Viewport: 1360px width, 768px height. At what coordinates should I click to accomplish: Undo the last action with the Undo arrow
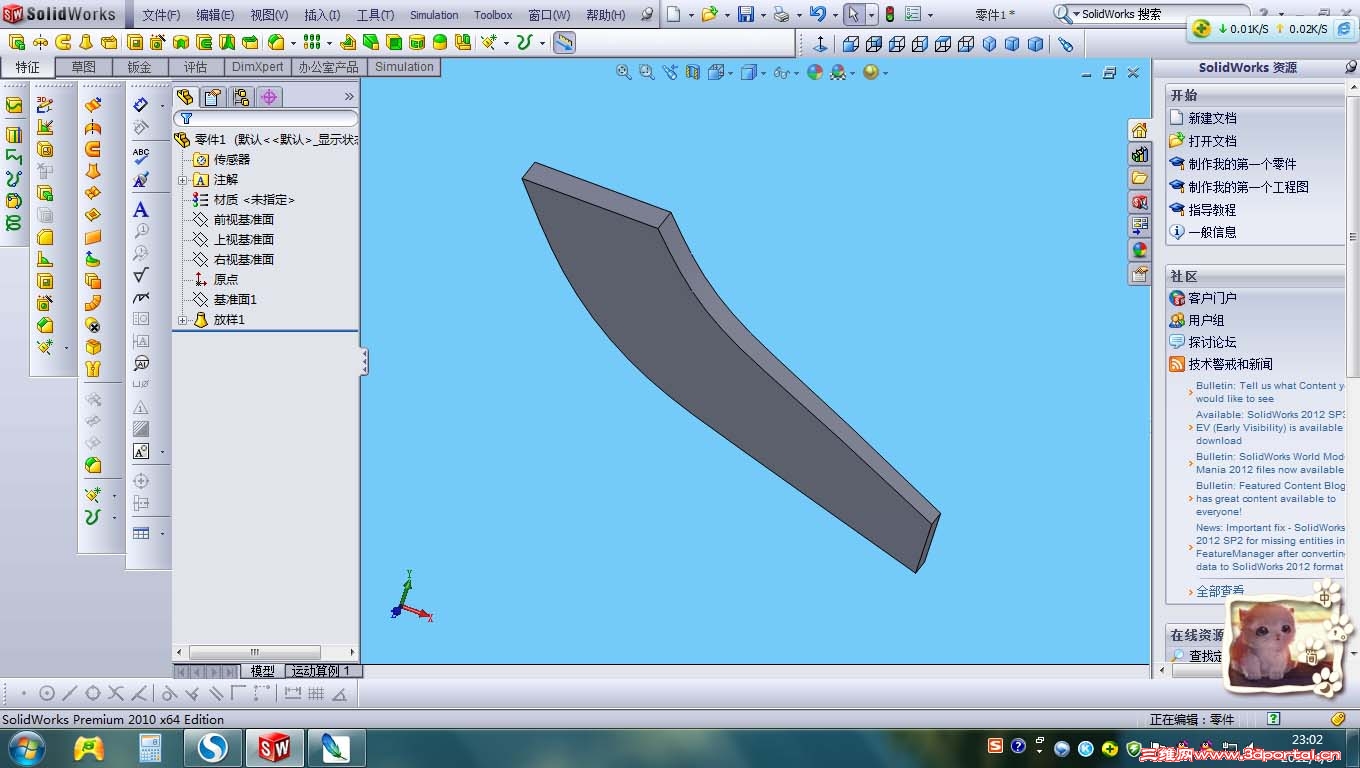click(x=817, y=14)
